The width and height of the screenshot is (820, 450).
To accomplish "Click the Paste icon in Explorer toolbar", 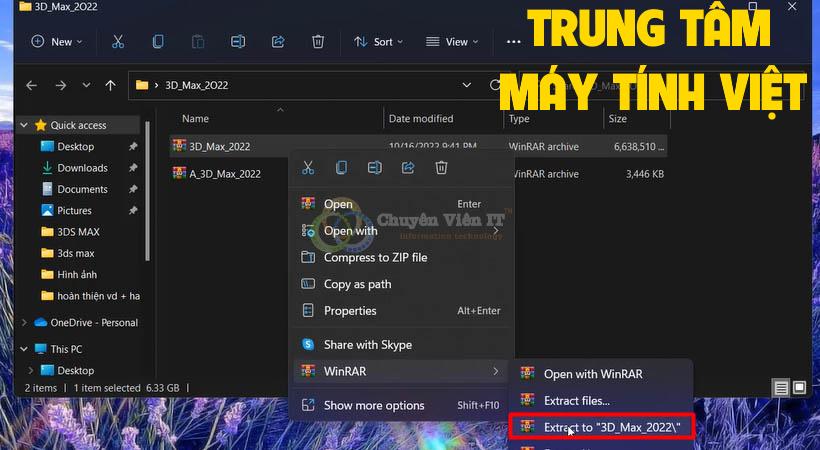I will pyautogui.click(x=198, y=42).
